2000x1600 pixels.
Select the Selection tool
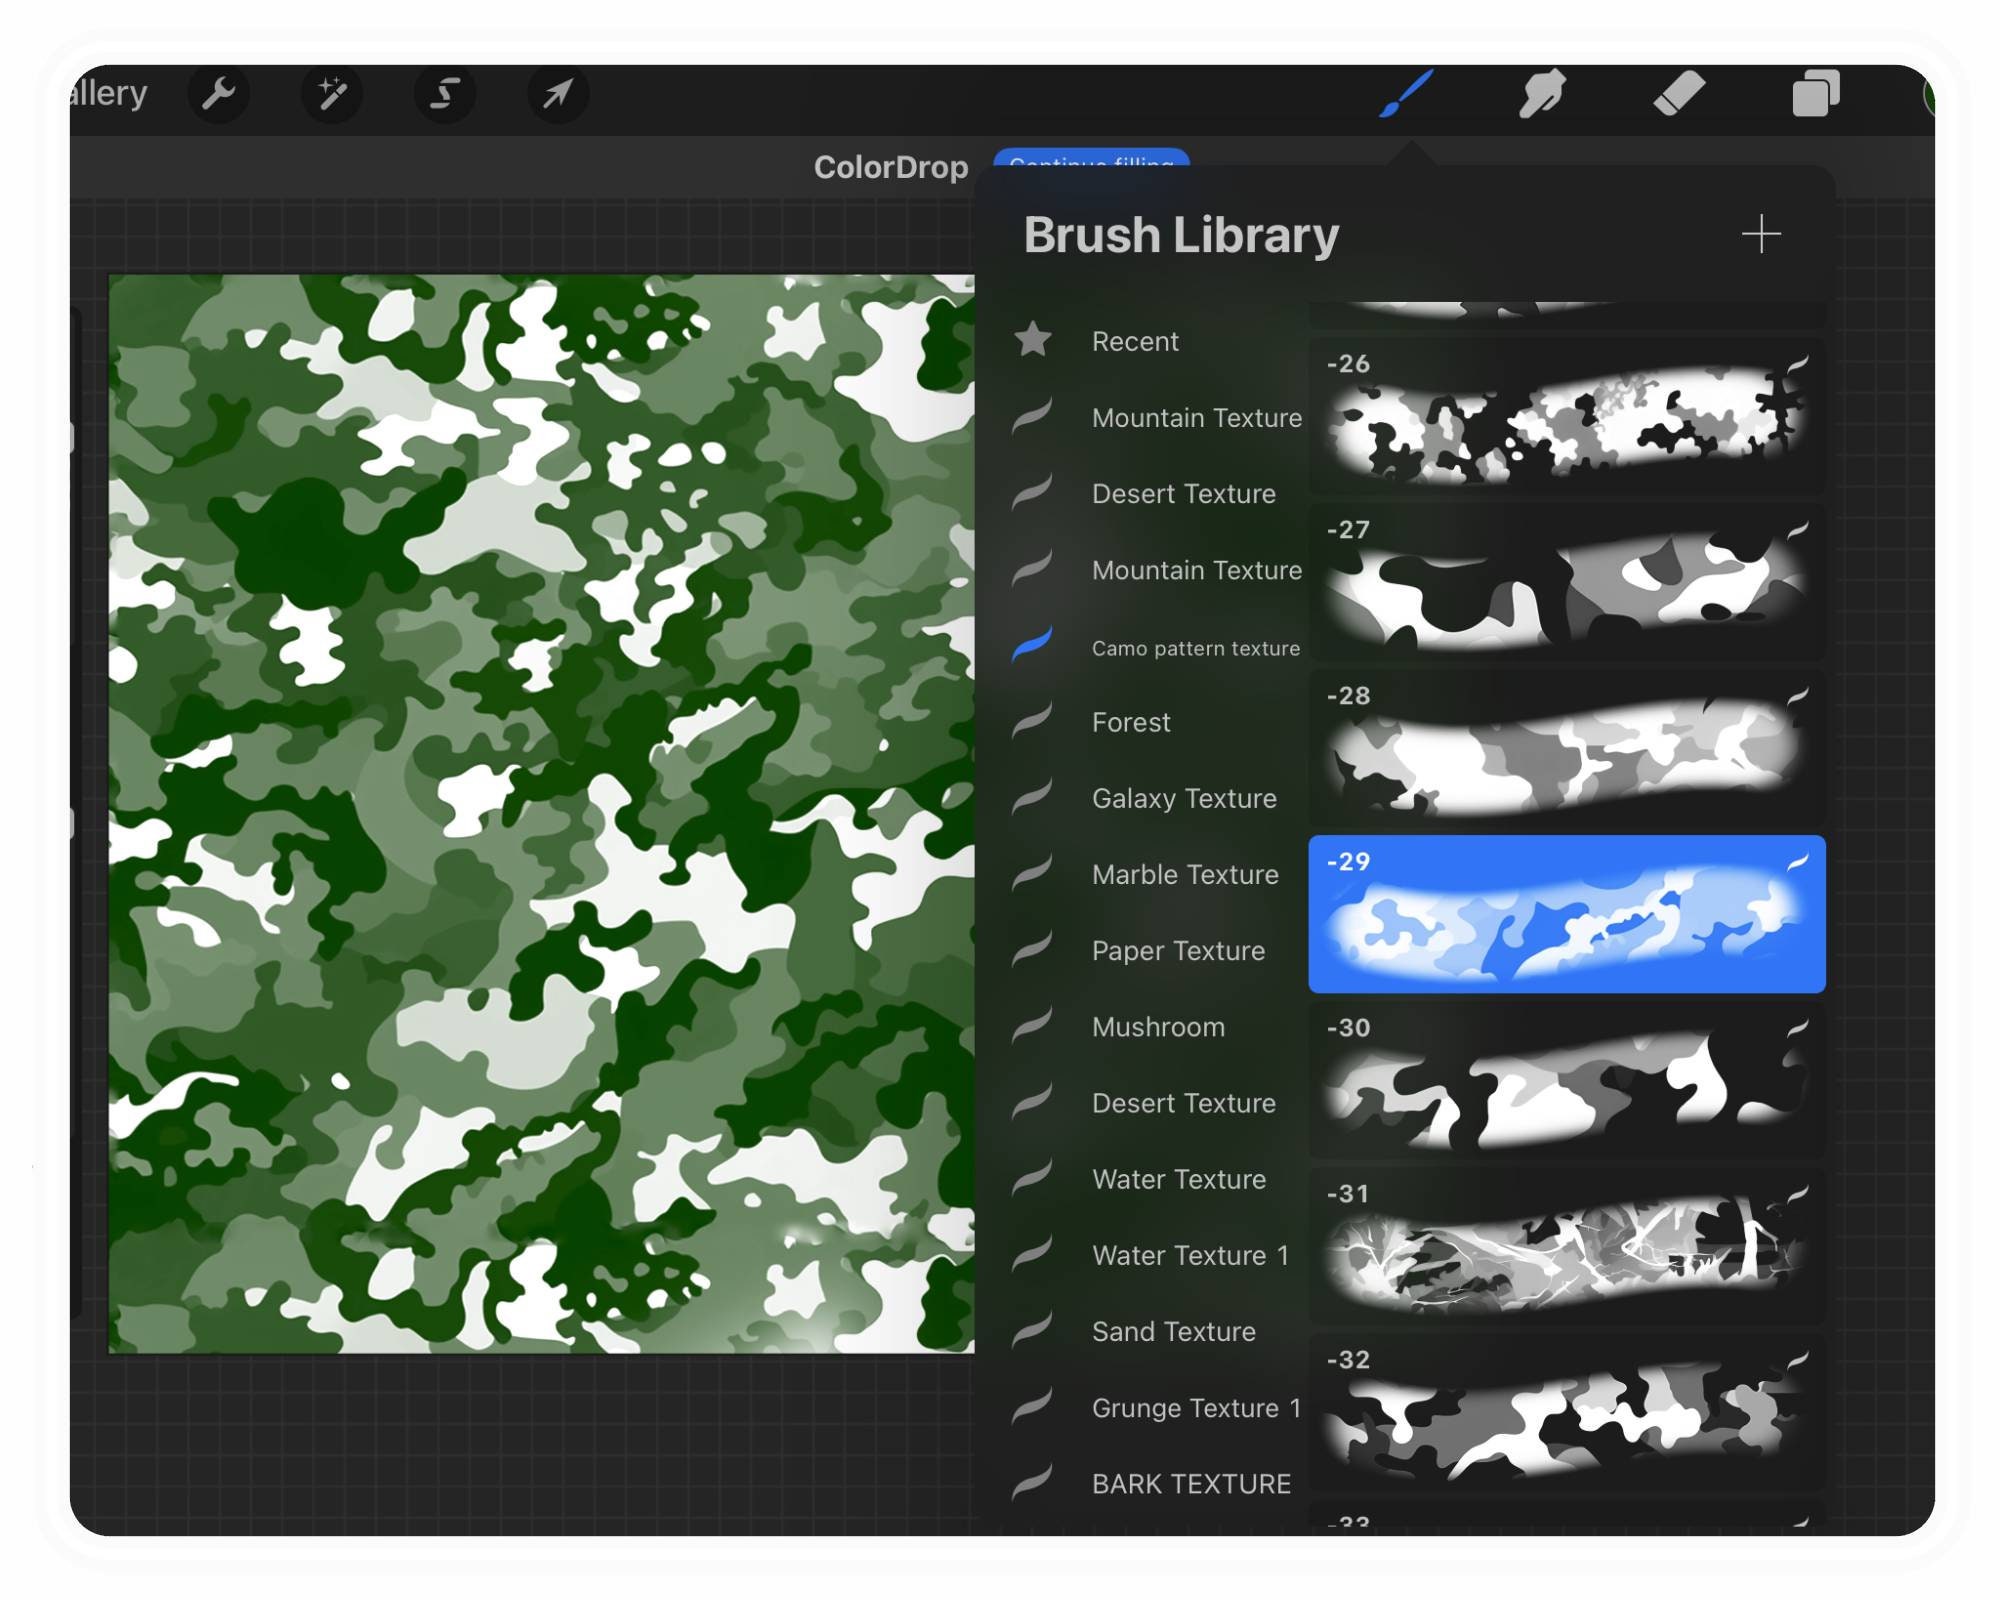pyautogui.click(x=445, y=95)
